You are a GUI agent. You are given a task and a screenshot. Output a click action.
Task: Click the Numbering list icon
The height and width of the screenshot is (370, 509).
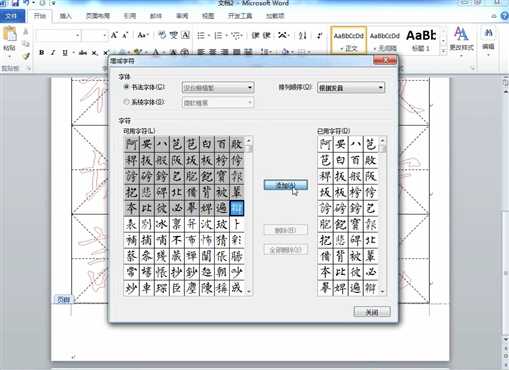click(x=218, y=35)
